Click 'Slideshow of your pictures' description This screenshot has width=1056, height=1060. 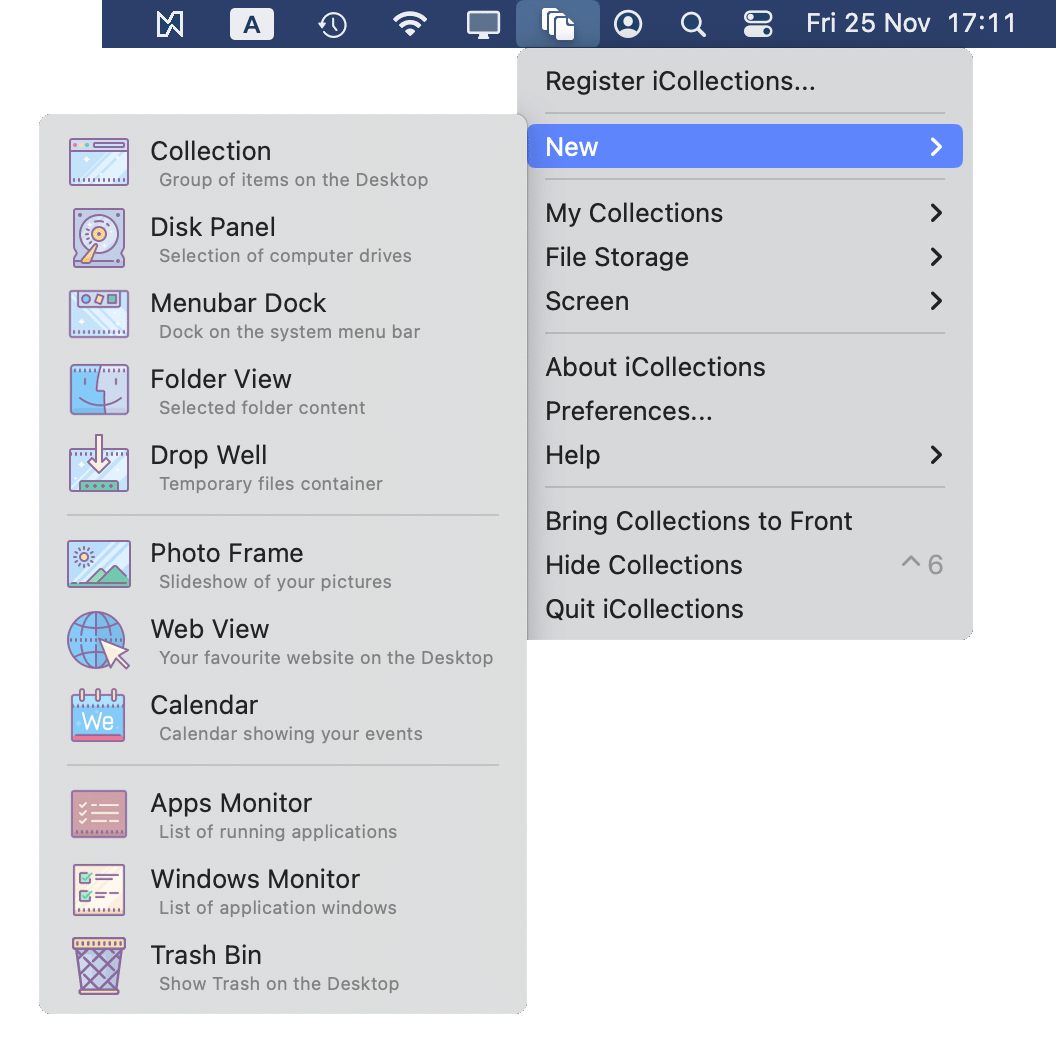tap(275, 582)
